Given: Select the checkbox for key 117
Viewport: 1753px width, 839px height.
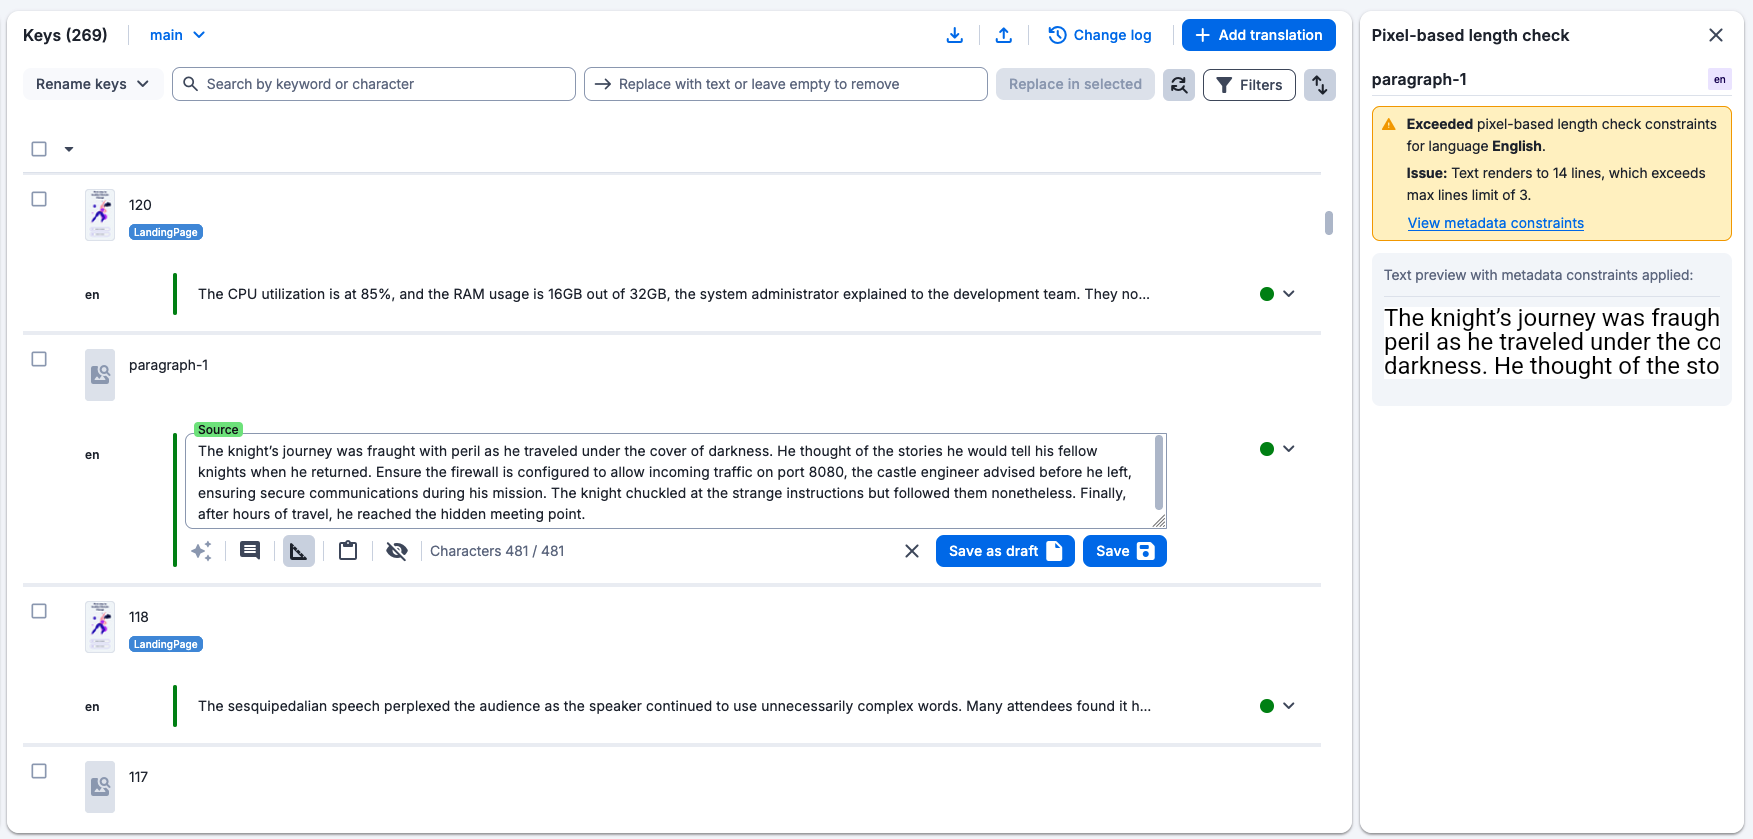Looking at the screenshot, I should pos(39,771).
